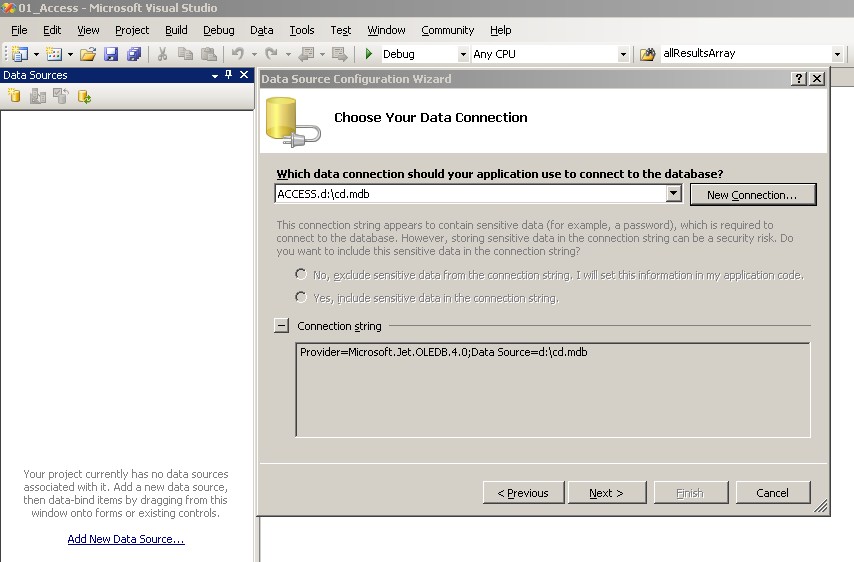Click the Redo arrow icon
Image resolution: width=854 pixels, height=562 pixels.
271,53
